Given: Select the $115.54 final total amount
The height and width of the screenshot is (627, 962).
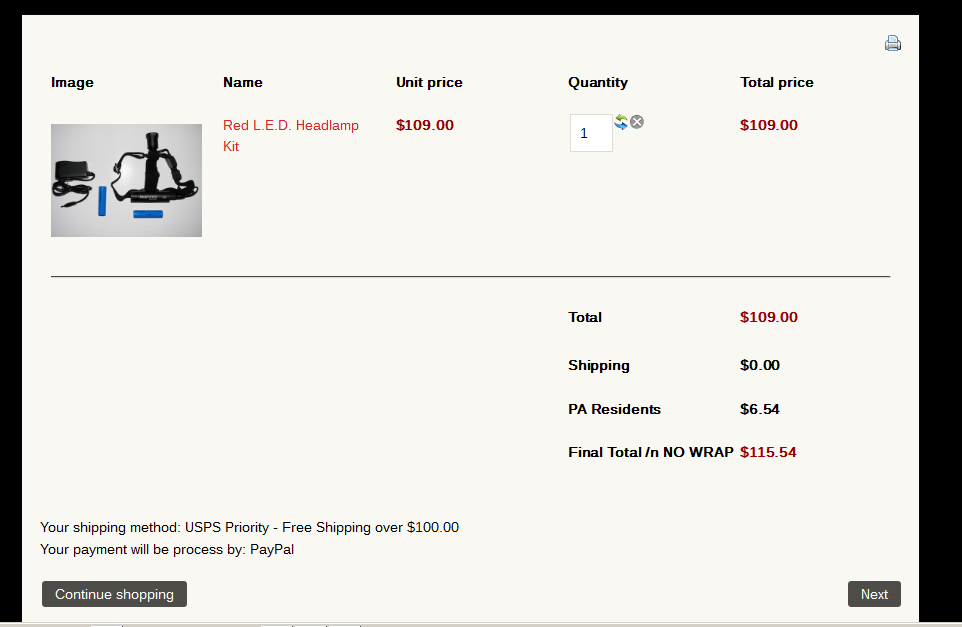Looking at the screenshot, I should point(768,452).
